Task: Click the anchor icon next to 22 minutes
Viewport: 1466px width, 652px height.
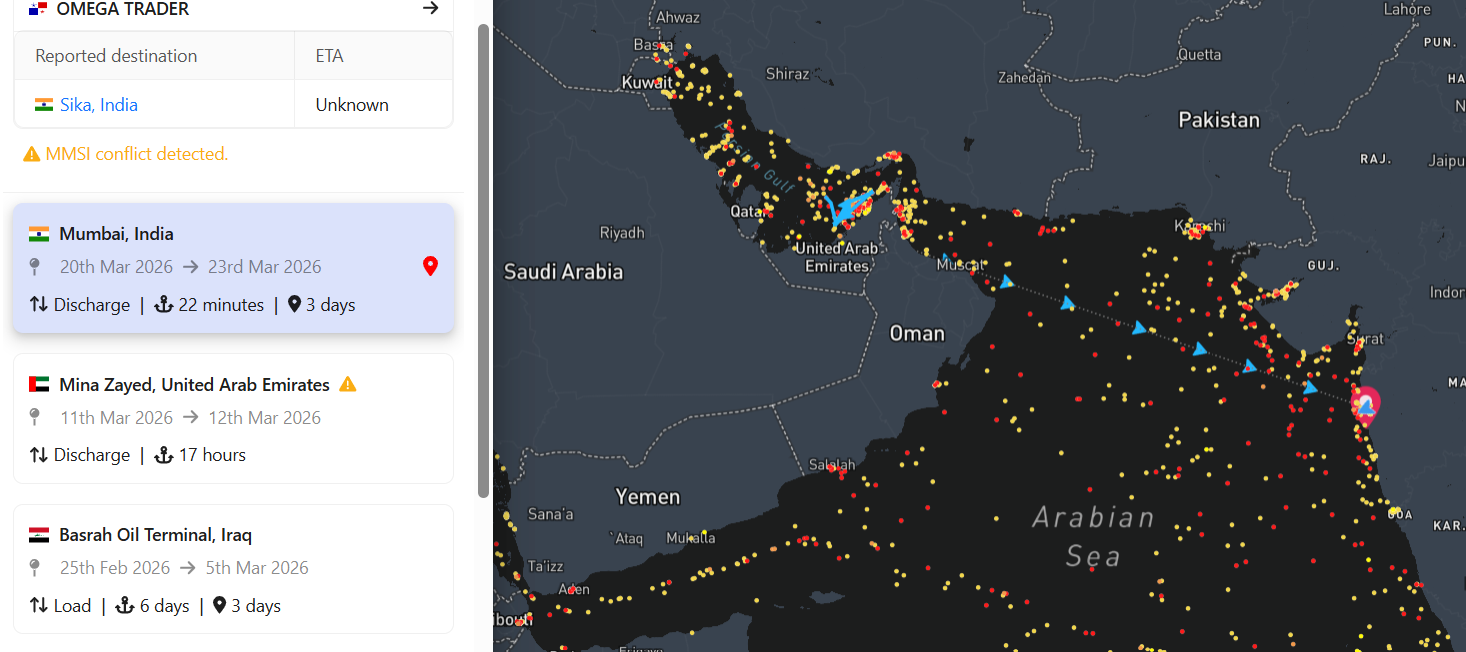Action: click(164, 305)
